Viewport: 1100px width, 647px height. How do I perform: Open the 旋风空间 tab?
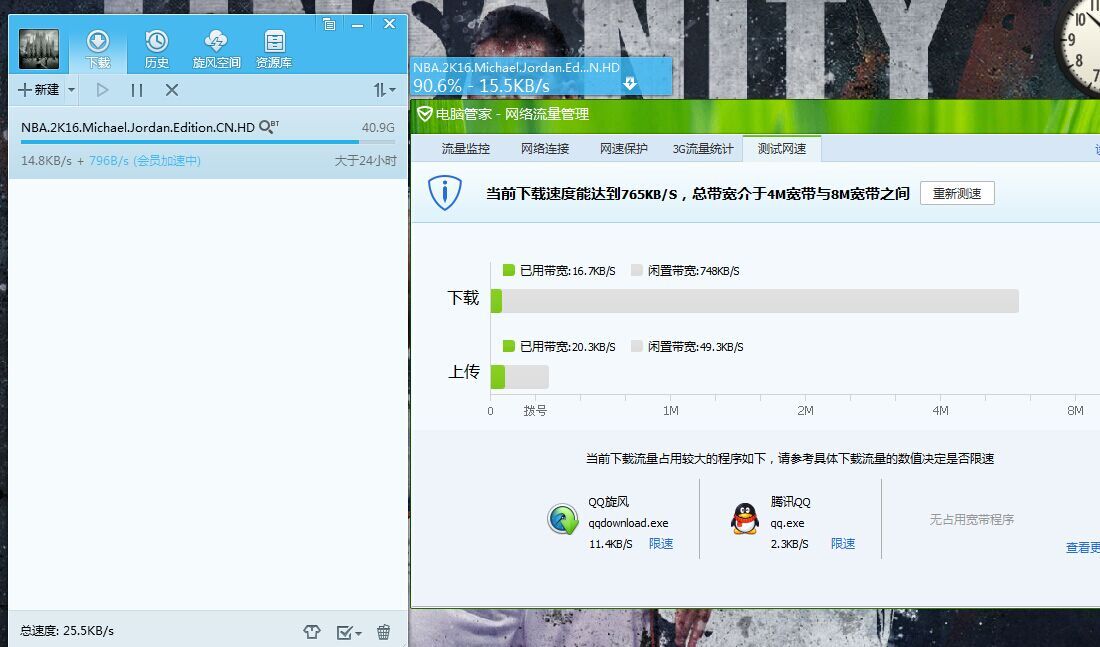coord(216,49)
